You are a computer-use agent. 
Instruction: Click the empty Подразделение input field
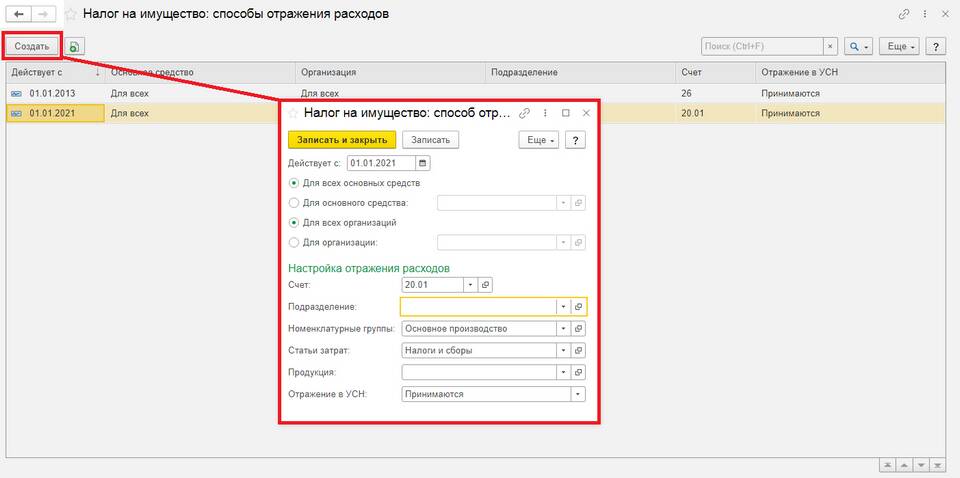pyautogui.click(x=478, y=307)
